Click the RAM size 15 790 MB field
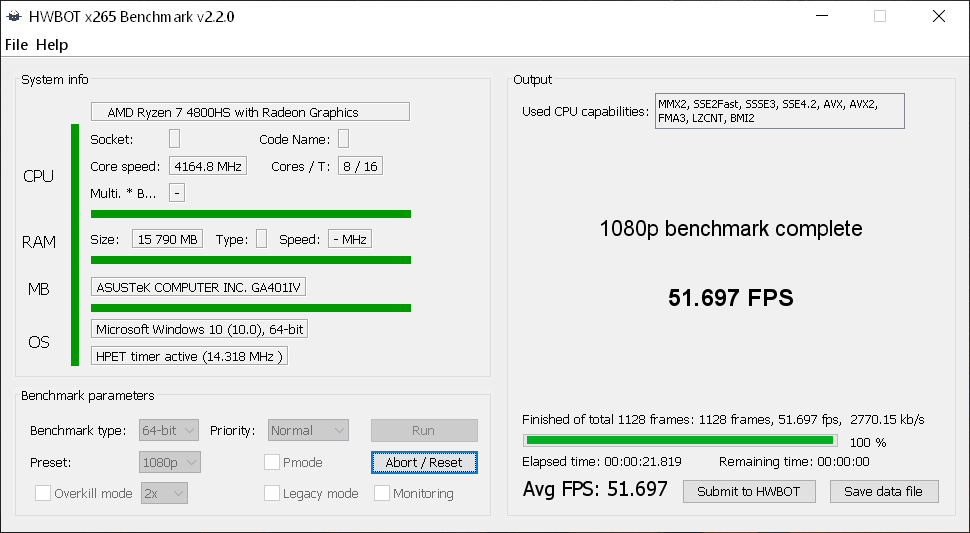 167,239
